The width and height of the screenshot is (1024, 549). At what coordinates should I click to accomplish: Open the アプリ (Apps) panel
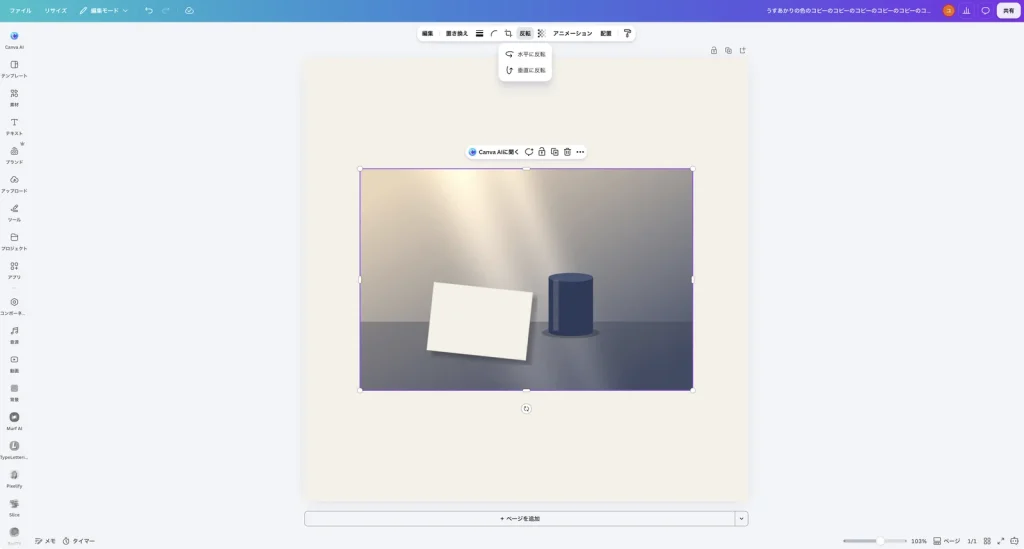[x=14, y=270]
